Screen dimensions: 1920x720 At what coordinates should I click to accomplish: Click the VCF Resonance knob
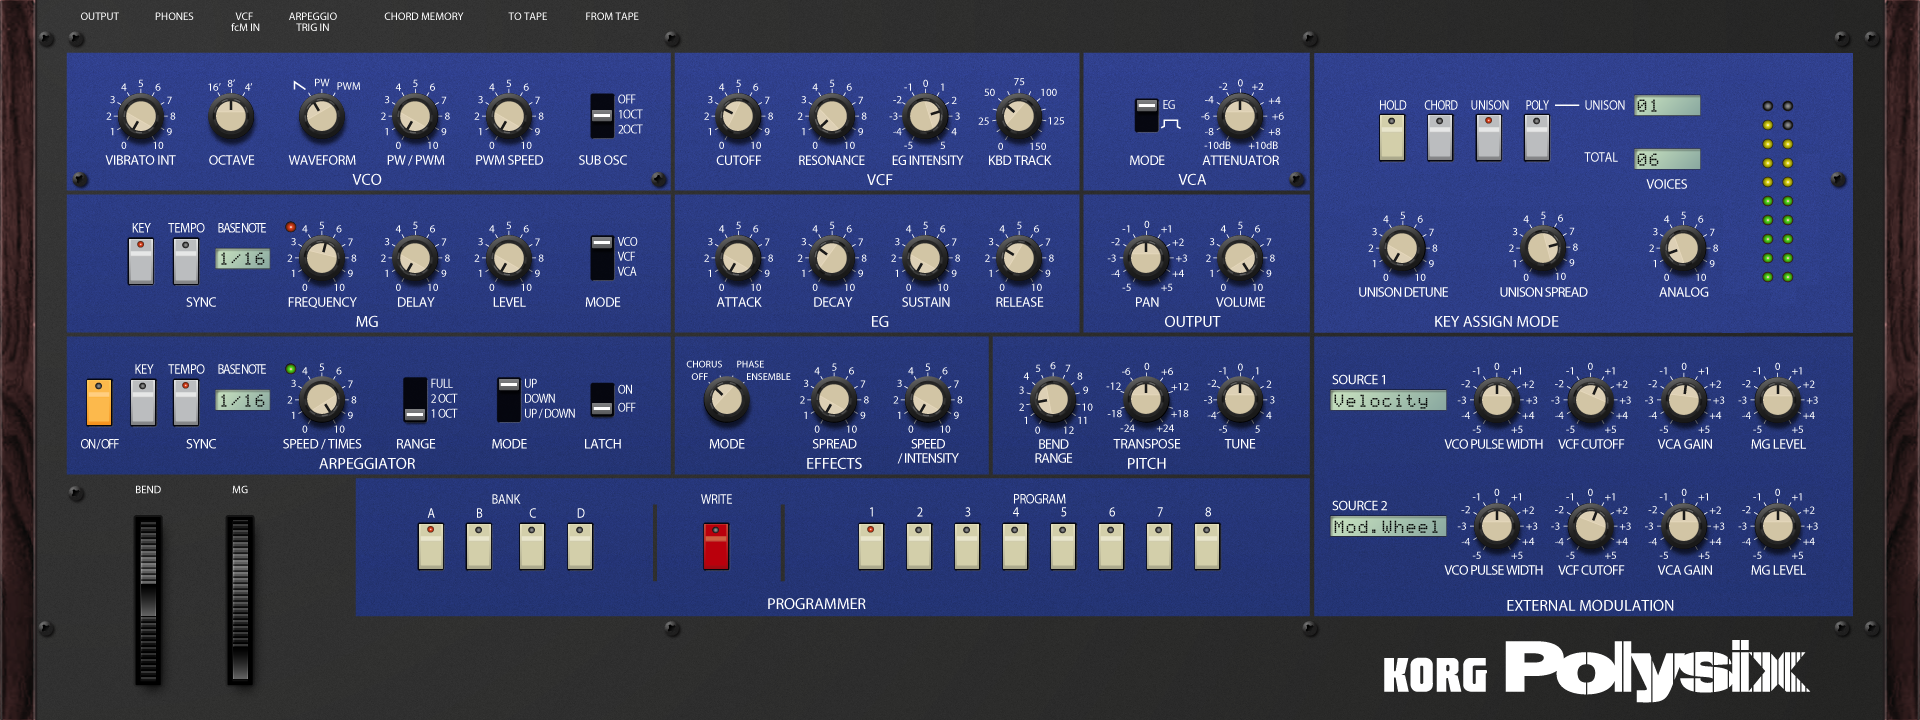point(832,117)
